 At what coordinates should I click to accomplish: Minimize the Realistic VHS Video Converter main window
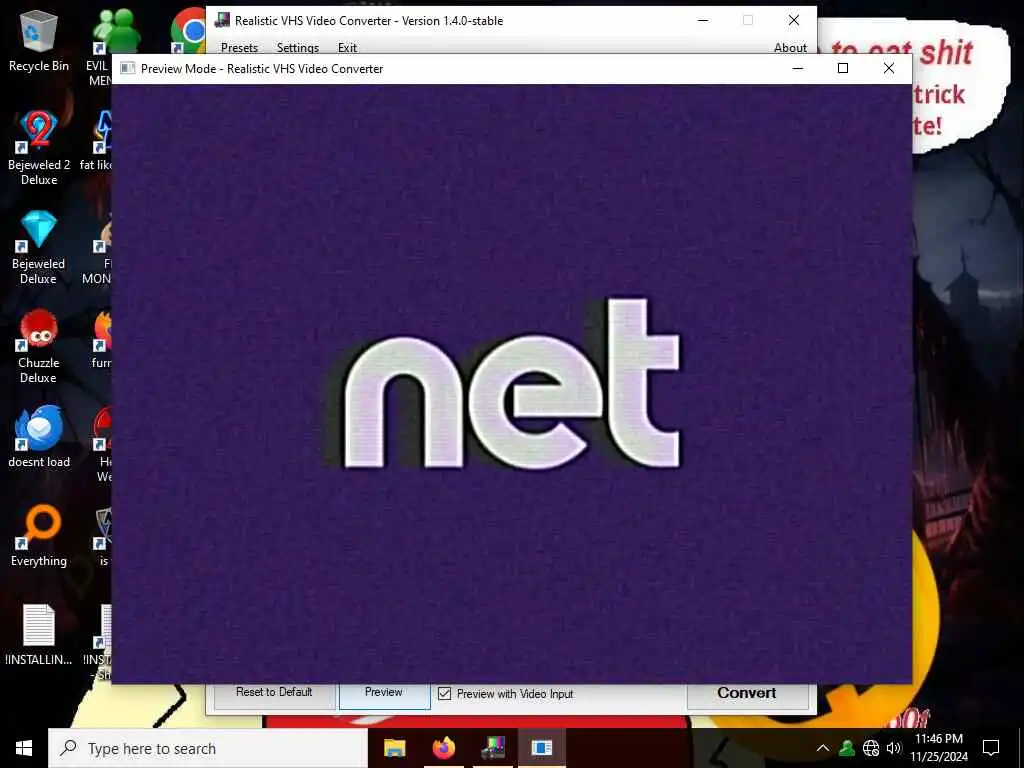click(x=703, y=20)
